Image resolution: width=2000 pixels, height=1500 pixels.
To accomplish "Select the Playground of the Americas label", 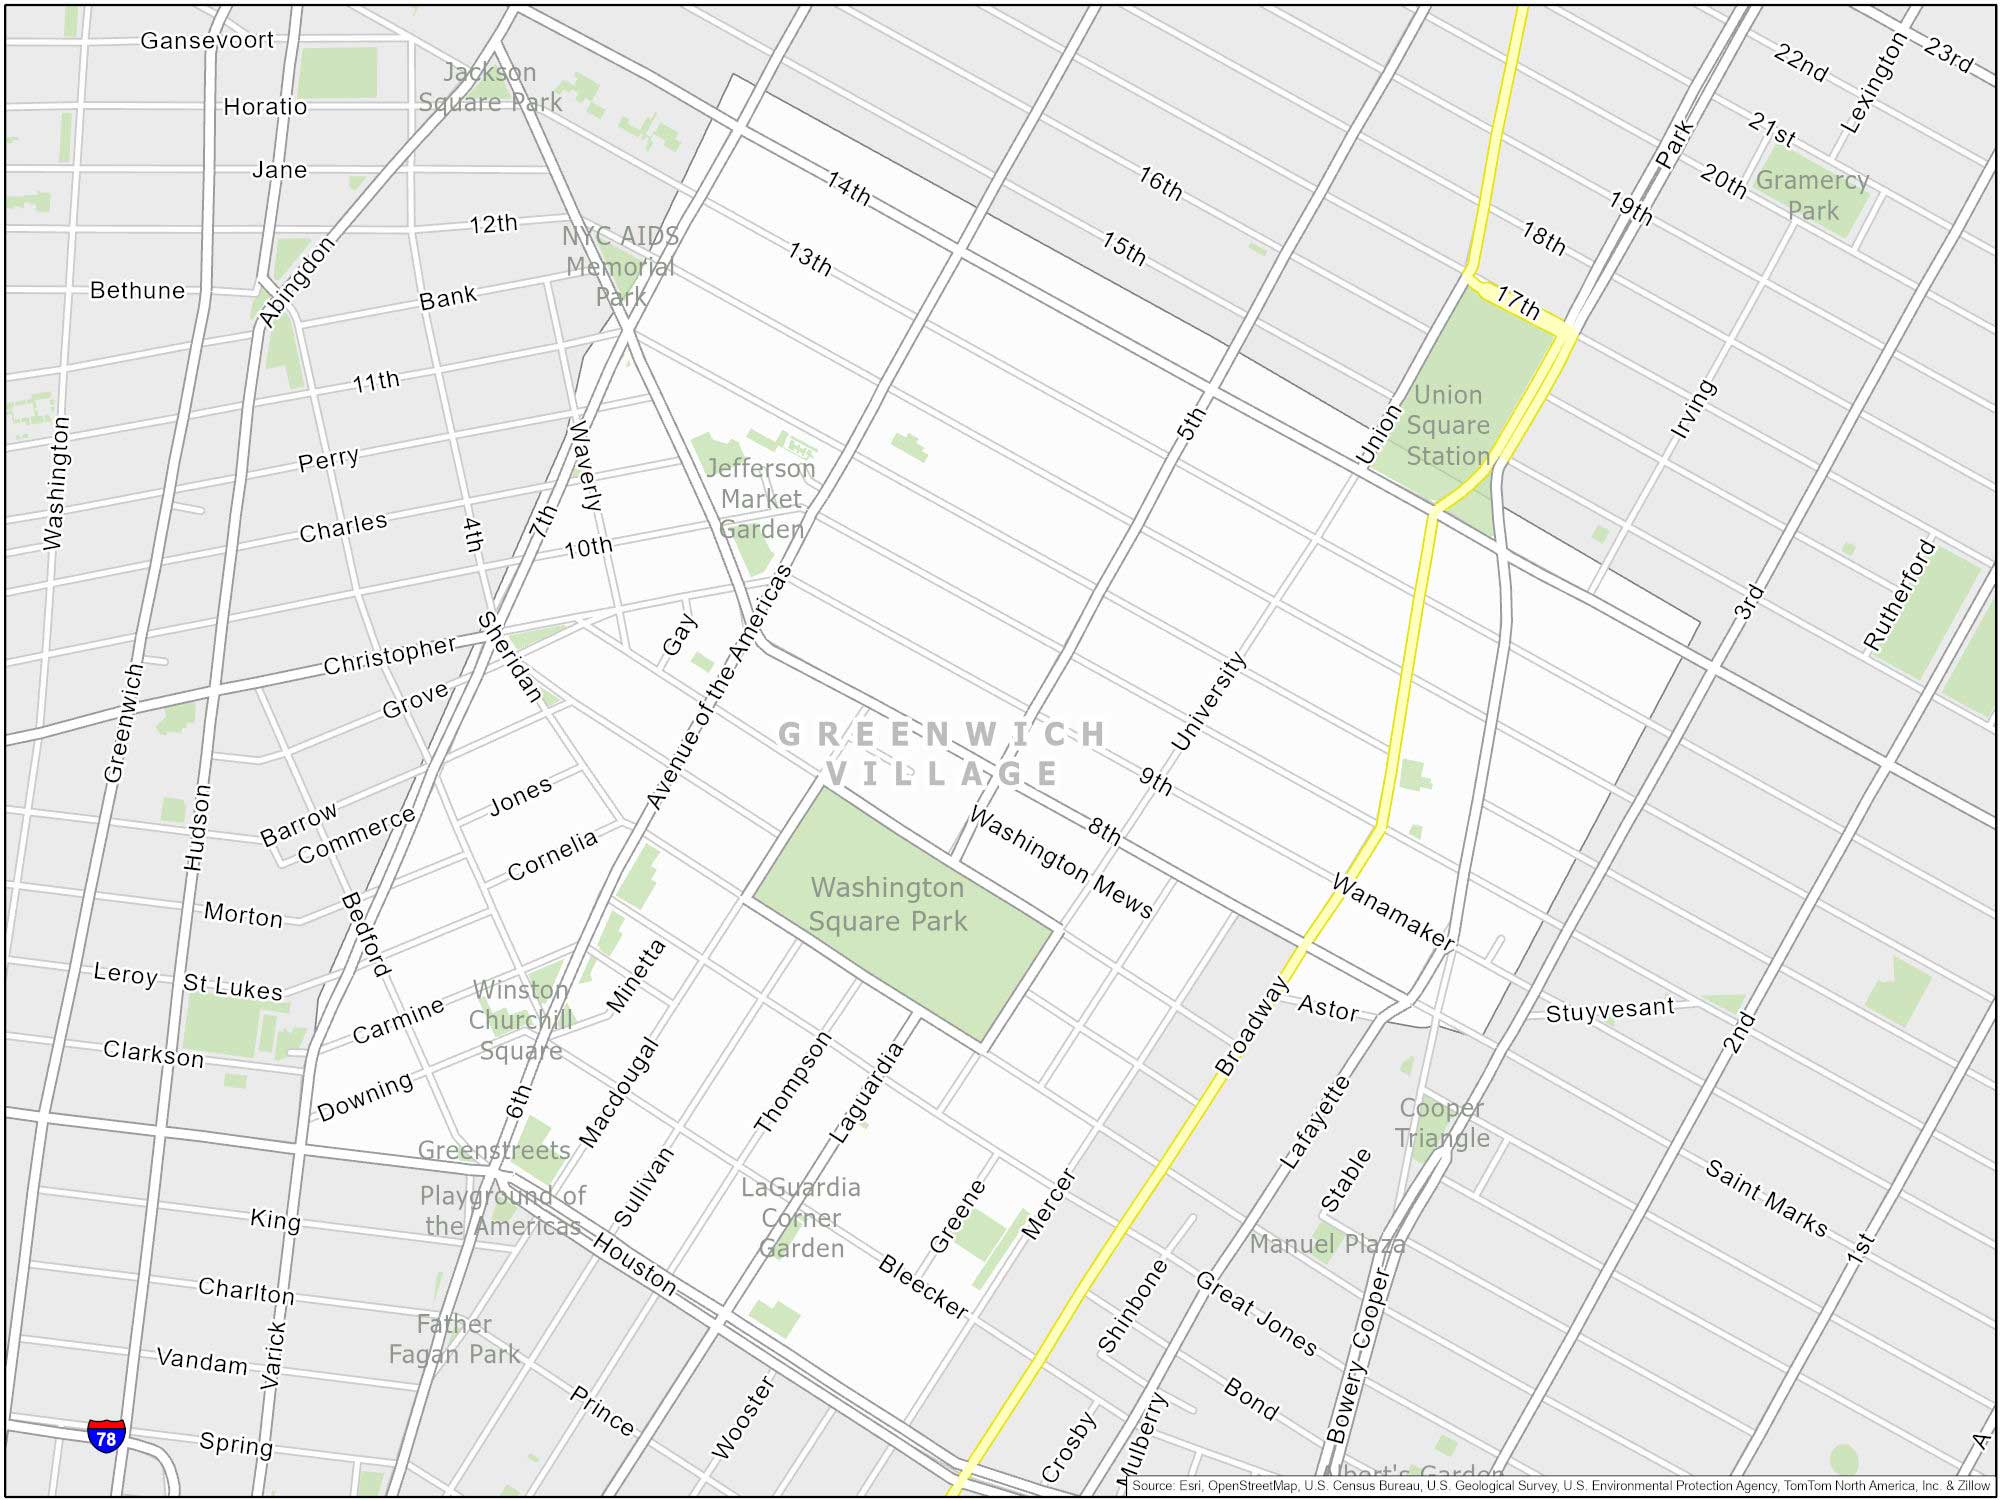I will click(503, 1210).
